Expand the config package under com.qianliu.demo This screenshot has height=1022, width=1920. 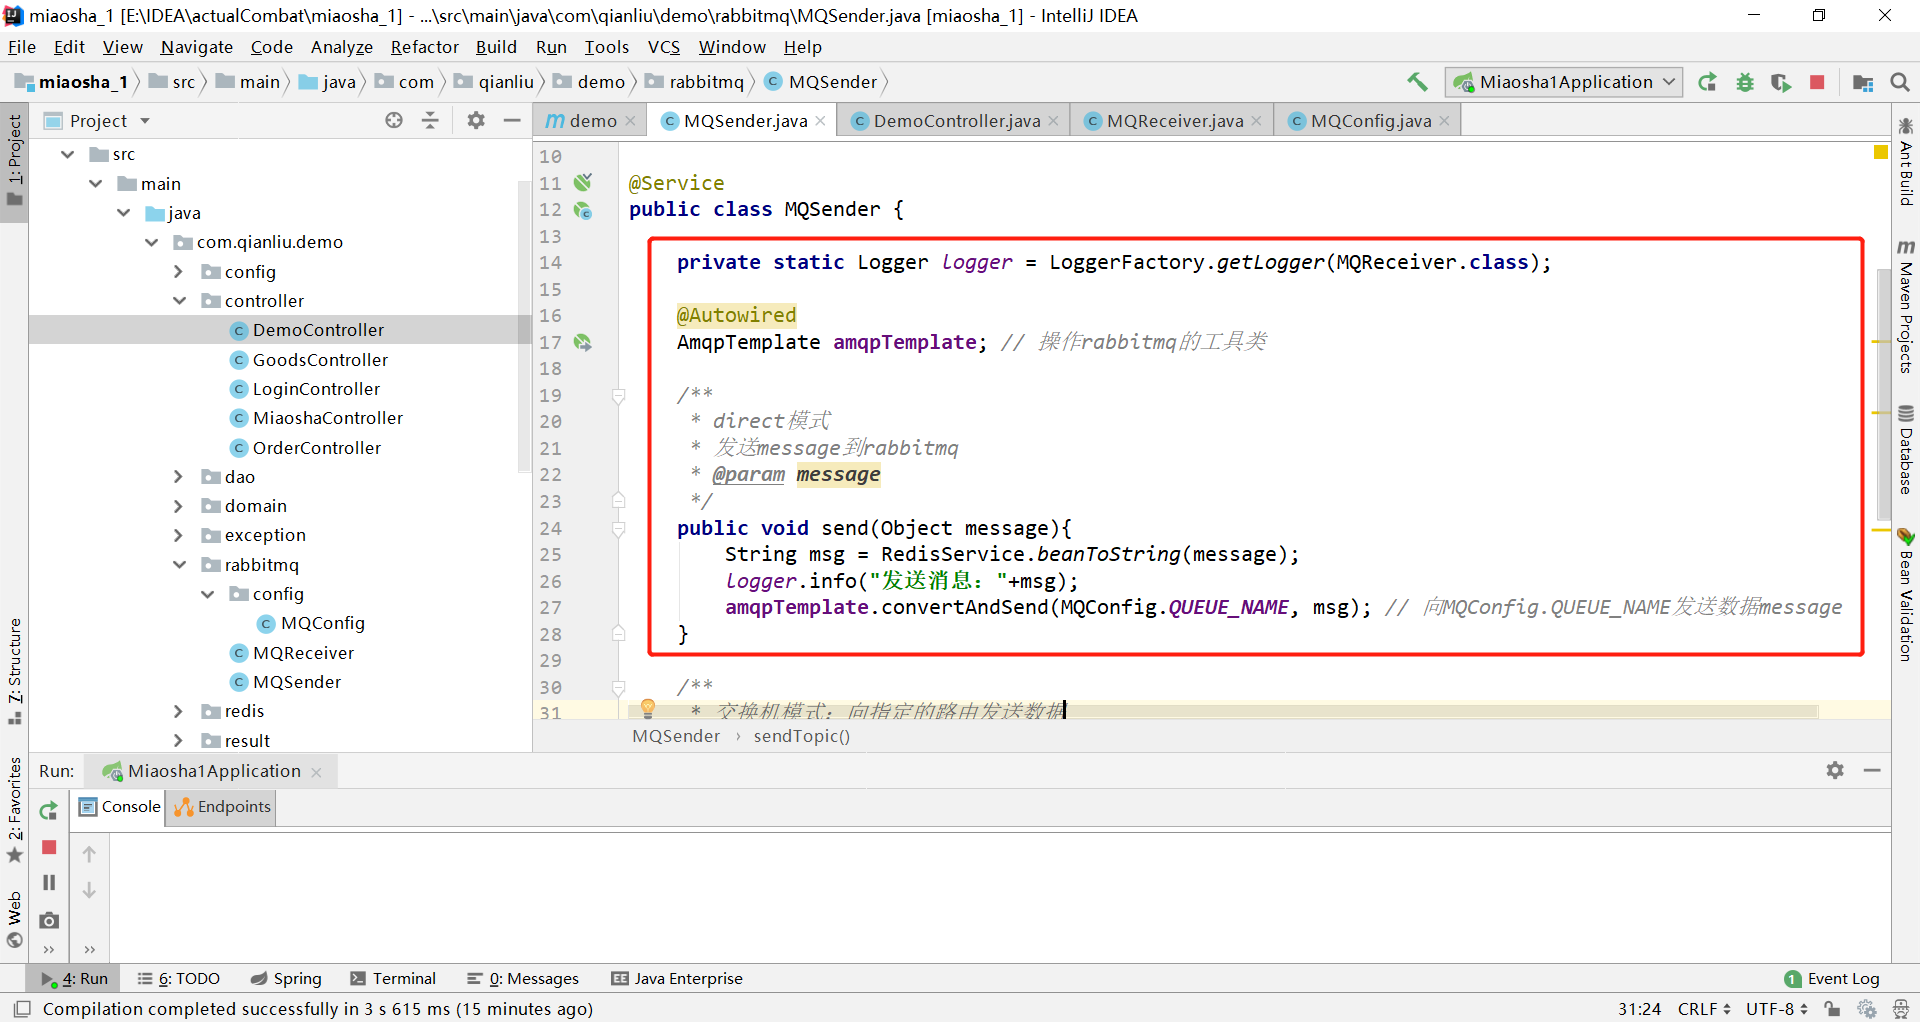(x=179, y=271)
